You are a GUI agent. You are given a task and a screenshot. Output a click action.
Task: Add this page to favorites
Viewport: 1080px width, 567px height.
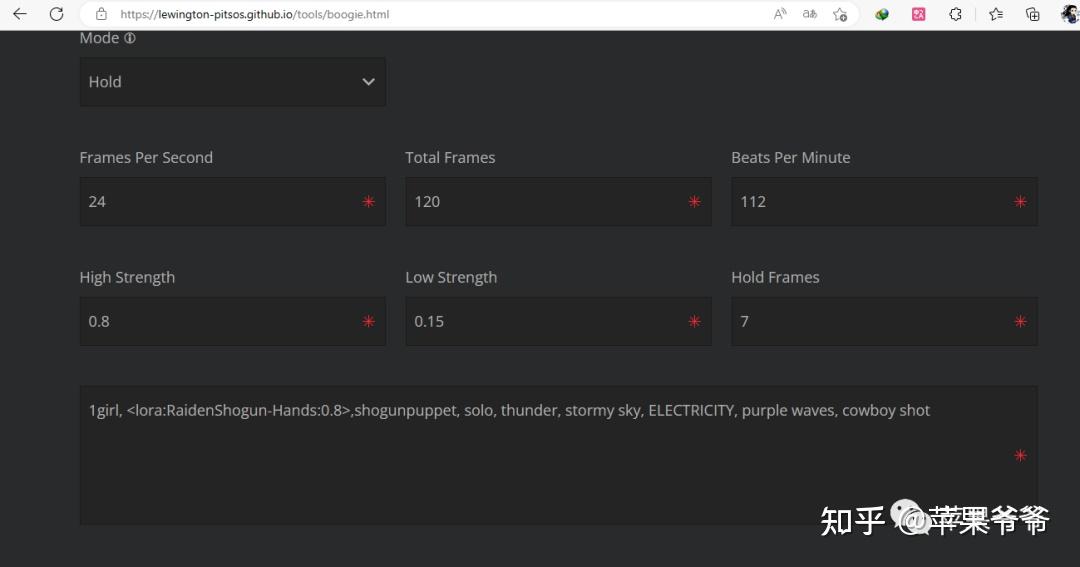tap(840, 14)
